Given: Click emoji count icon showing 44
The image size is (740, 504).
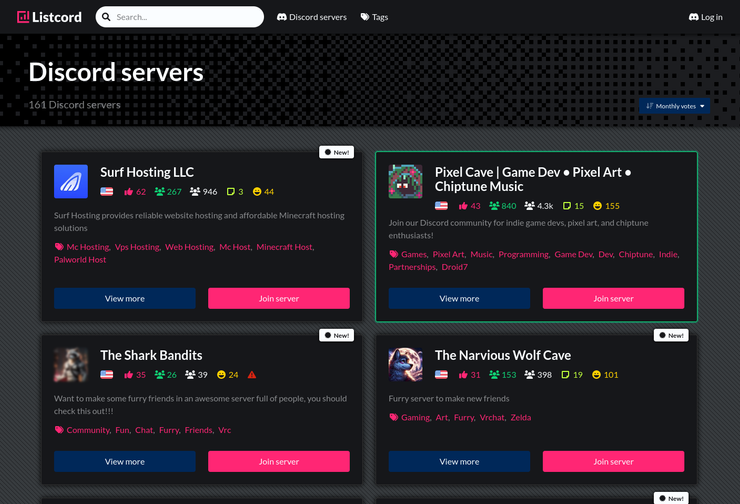Looking at the screenshot, I should click(x=257, y=192).
